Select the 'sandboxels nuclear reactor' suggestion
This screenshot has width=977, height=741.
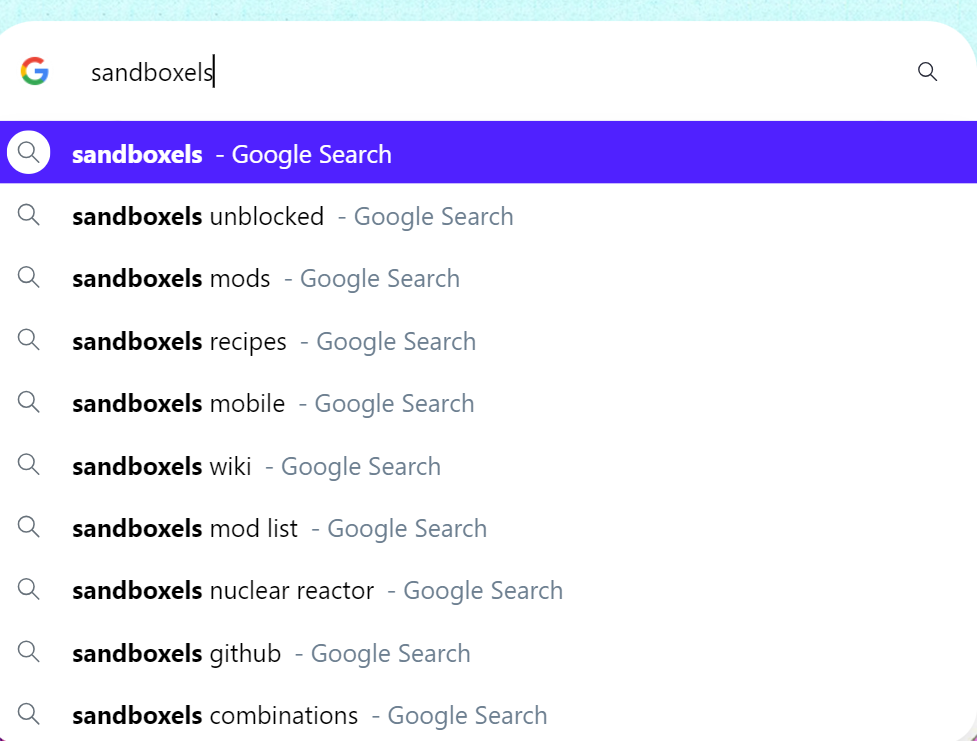pos(316,590)
